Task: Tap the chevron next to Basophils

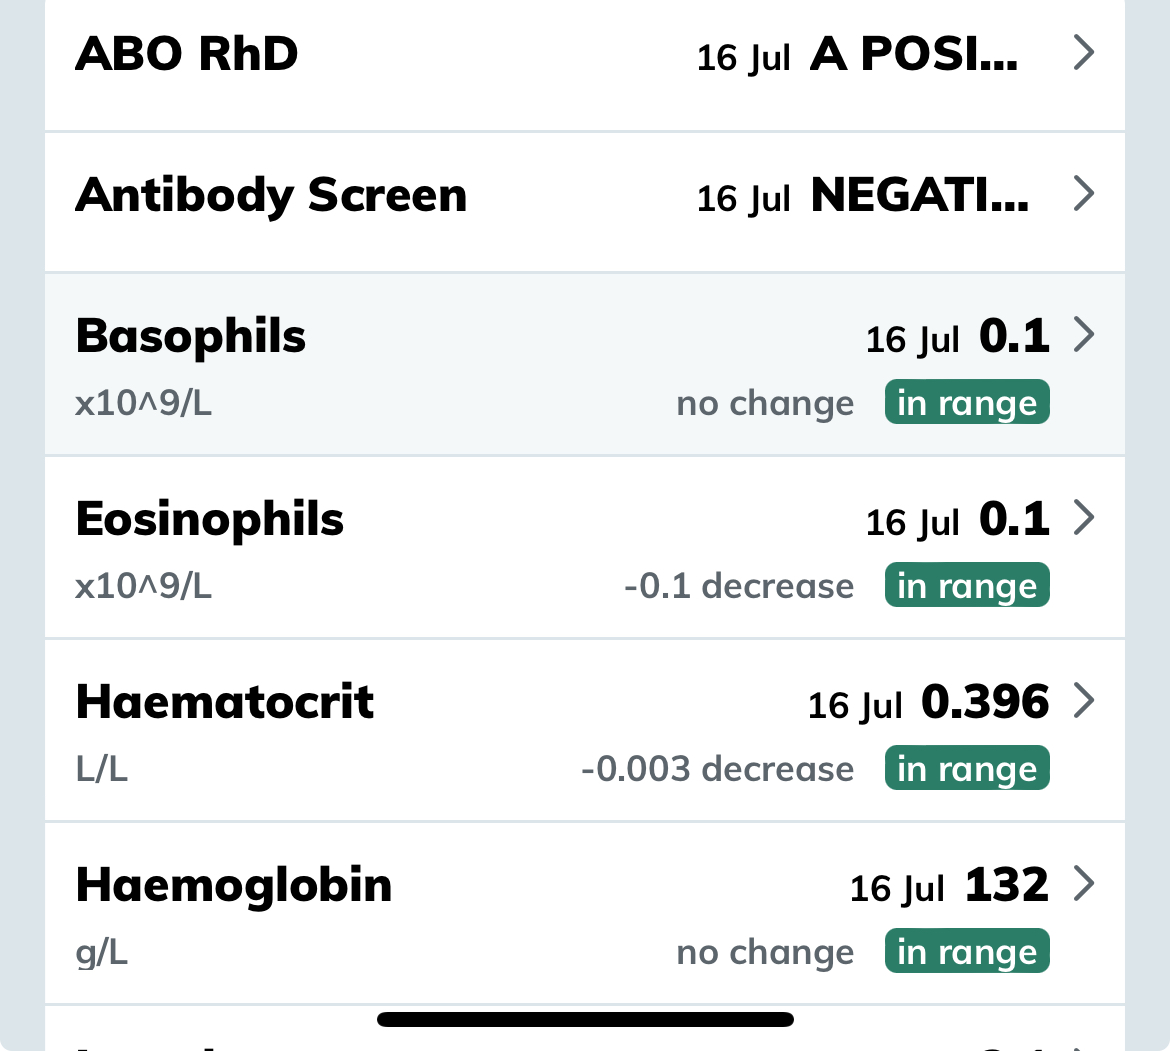Action: point(1083,336)
